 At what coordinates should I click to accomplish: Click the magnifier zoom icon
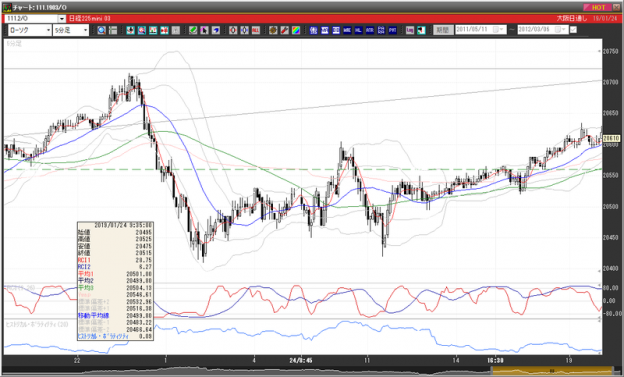click(x=101, y=30)
